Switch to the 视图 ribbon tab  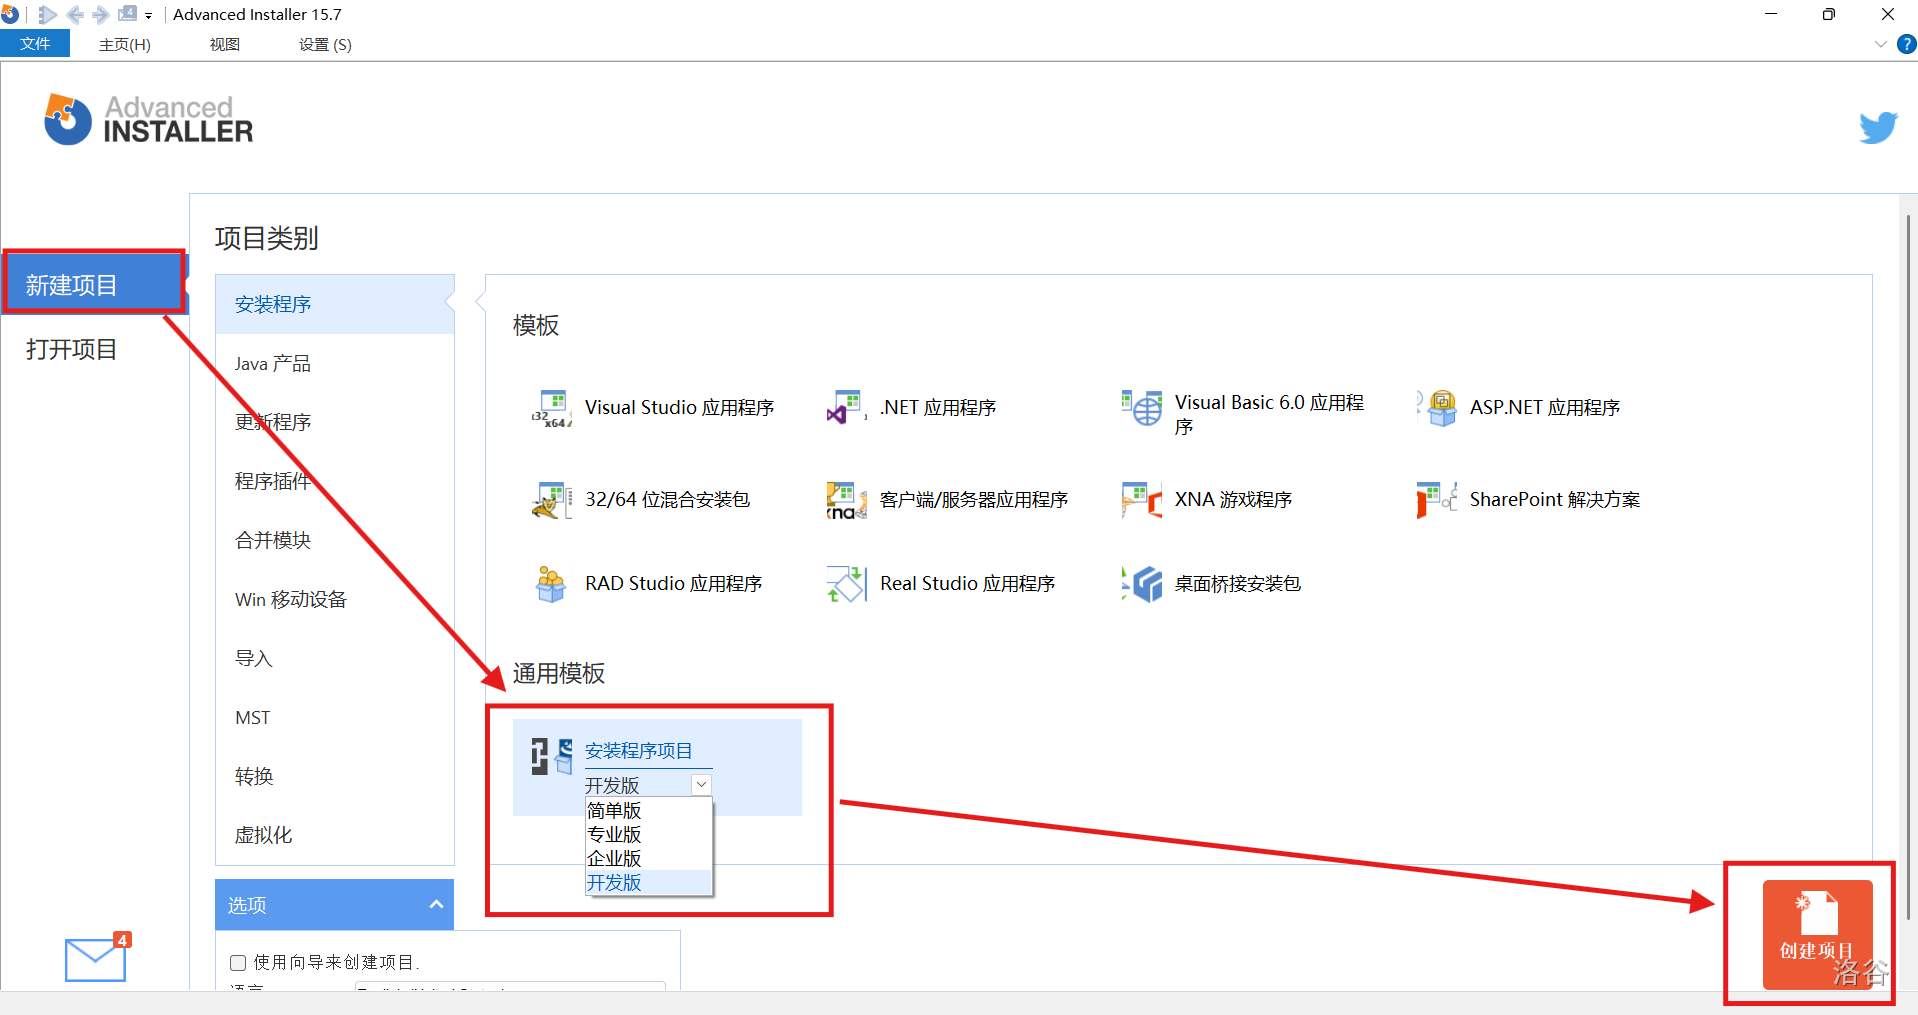point(224,44)
